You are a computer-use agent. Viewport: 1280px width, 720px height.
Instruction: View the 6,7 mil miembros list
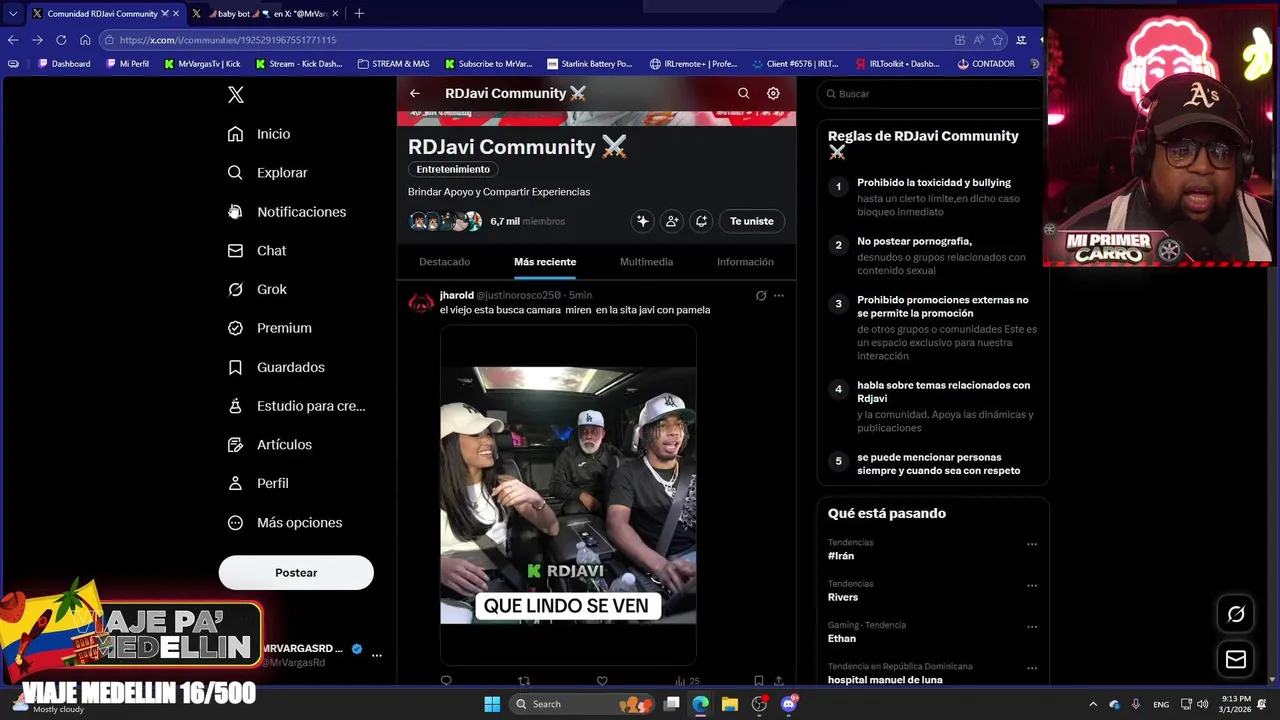point(527,221)
